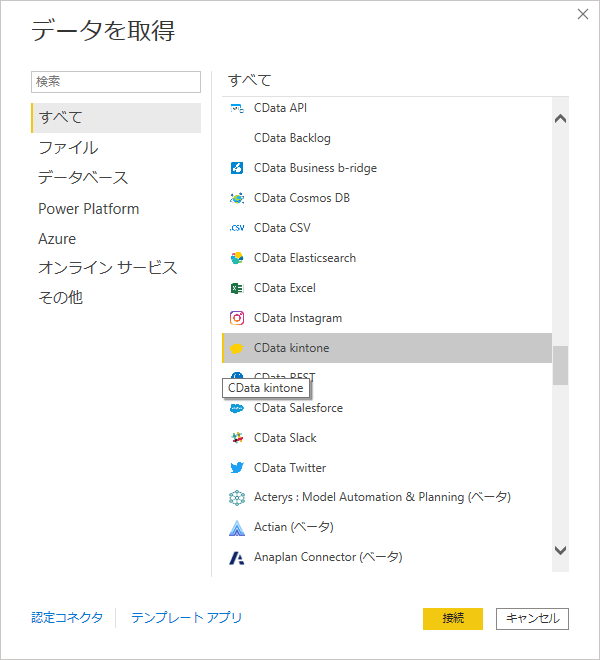Image resolution: width=600 pixels, height=660 pixels.
Task: Select the Azure category
Action: point(57,239)
